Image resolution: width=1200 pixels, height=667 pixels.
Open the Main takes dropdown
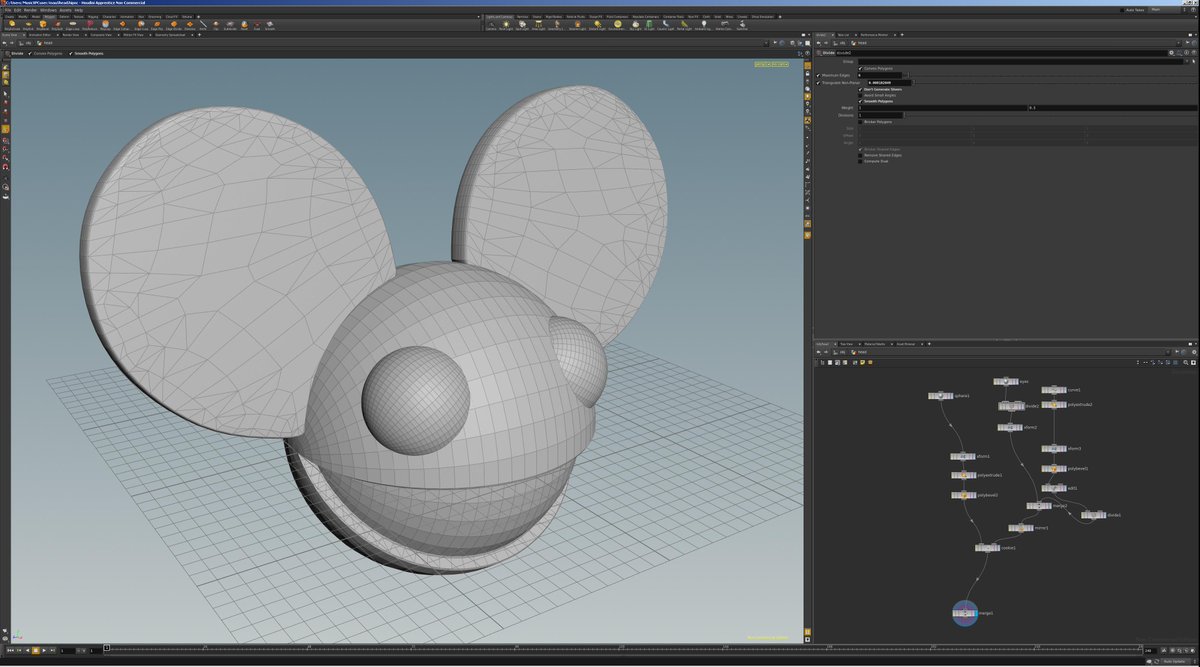1163,9
